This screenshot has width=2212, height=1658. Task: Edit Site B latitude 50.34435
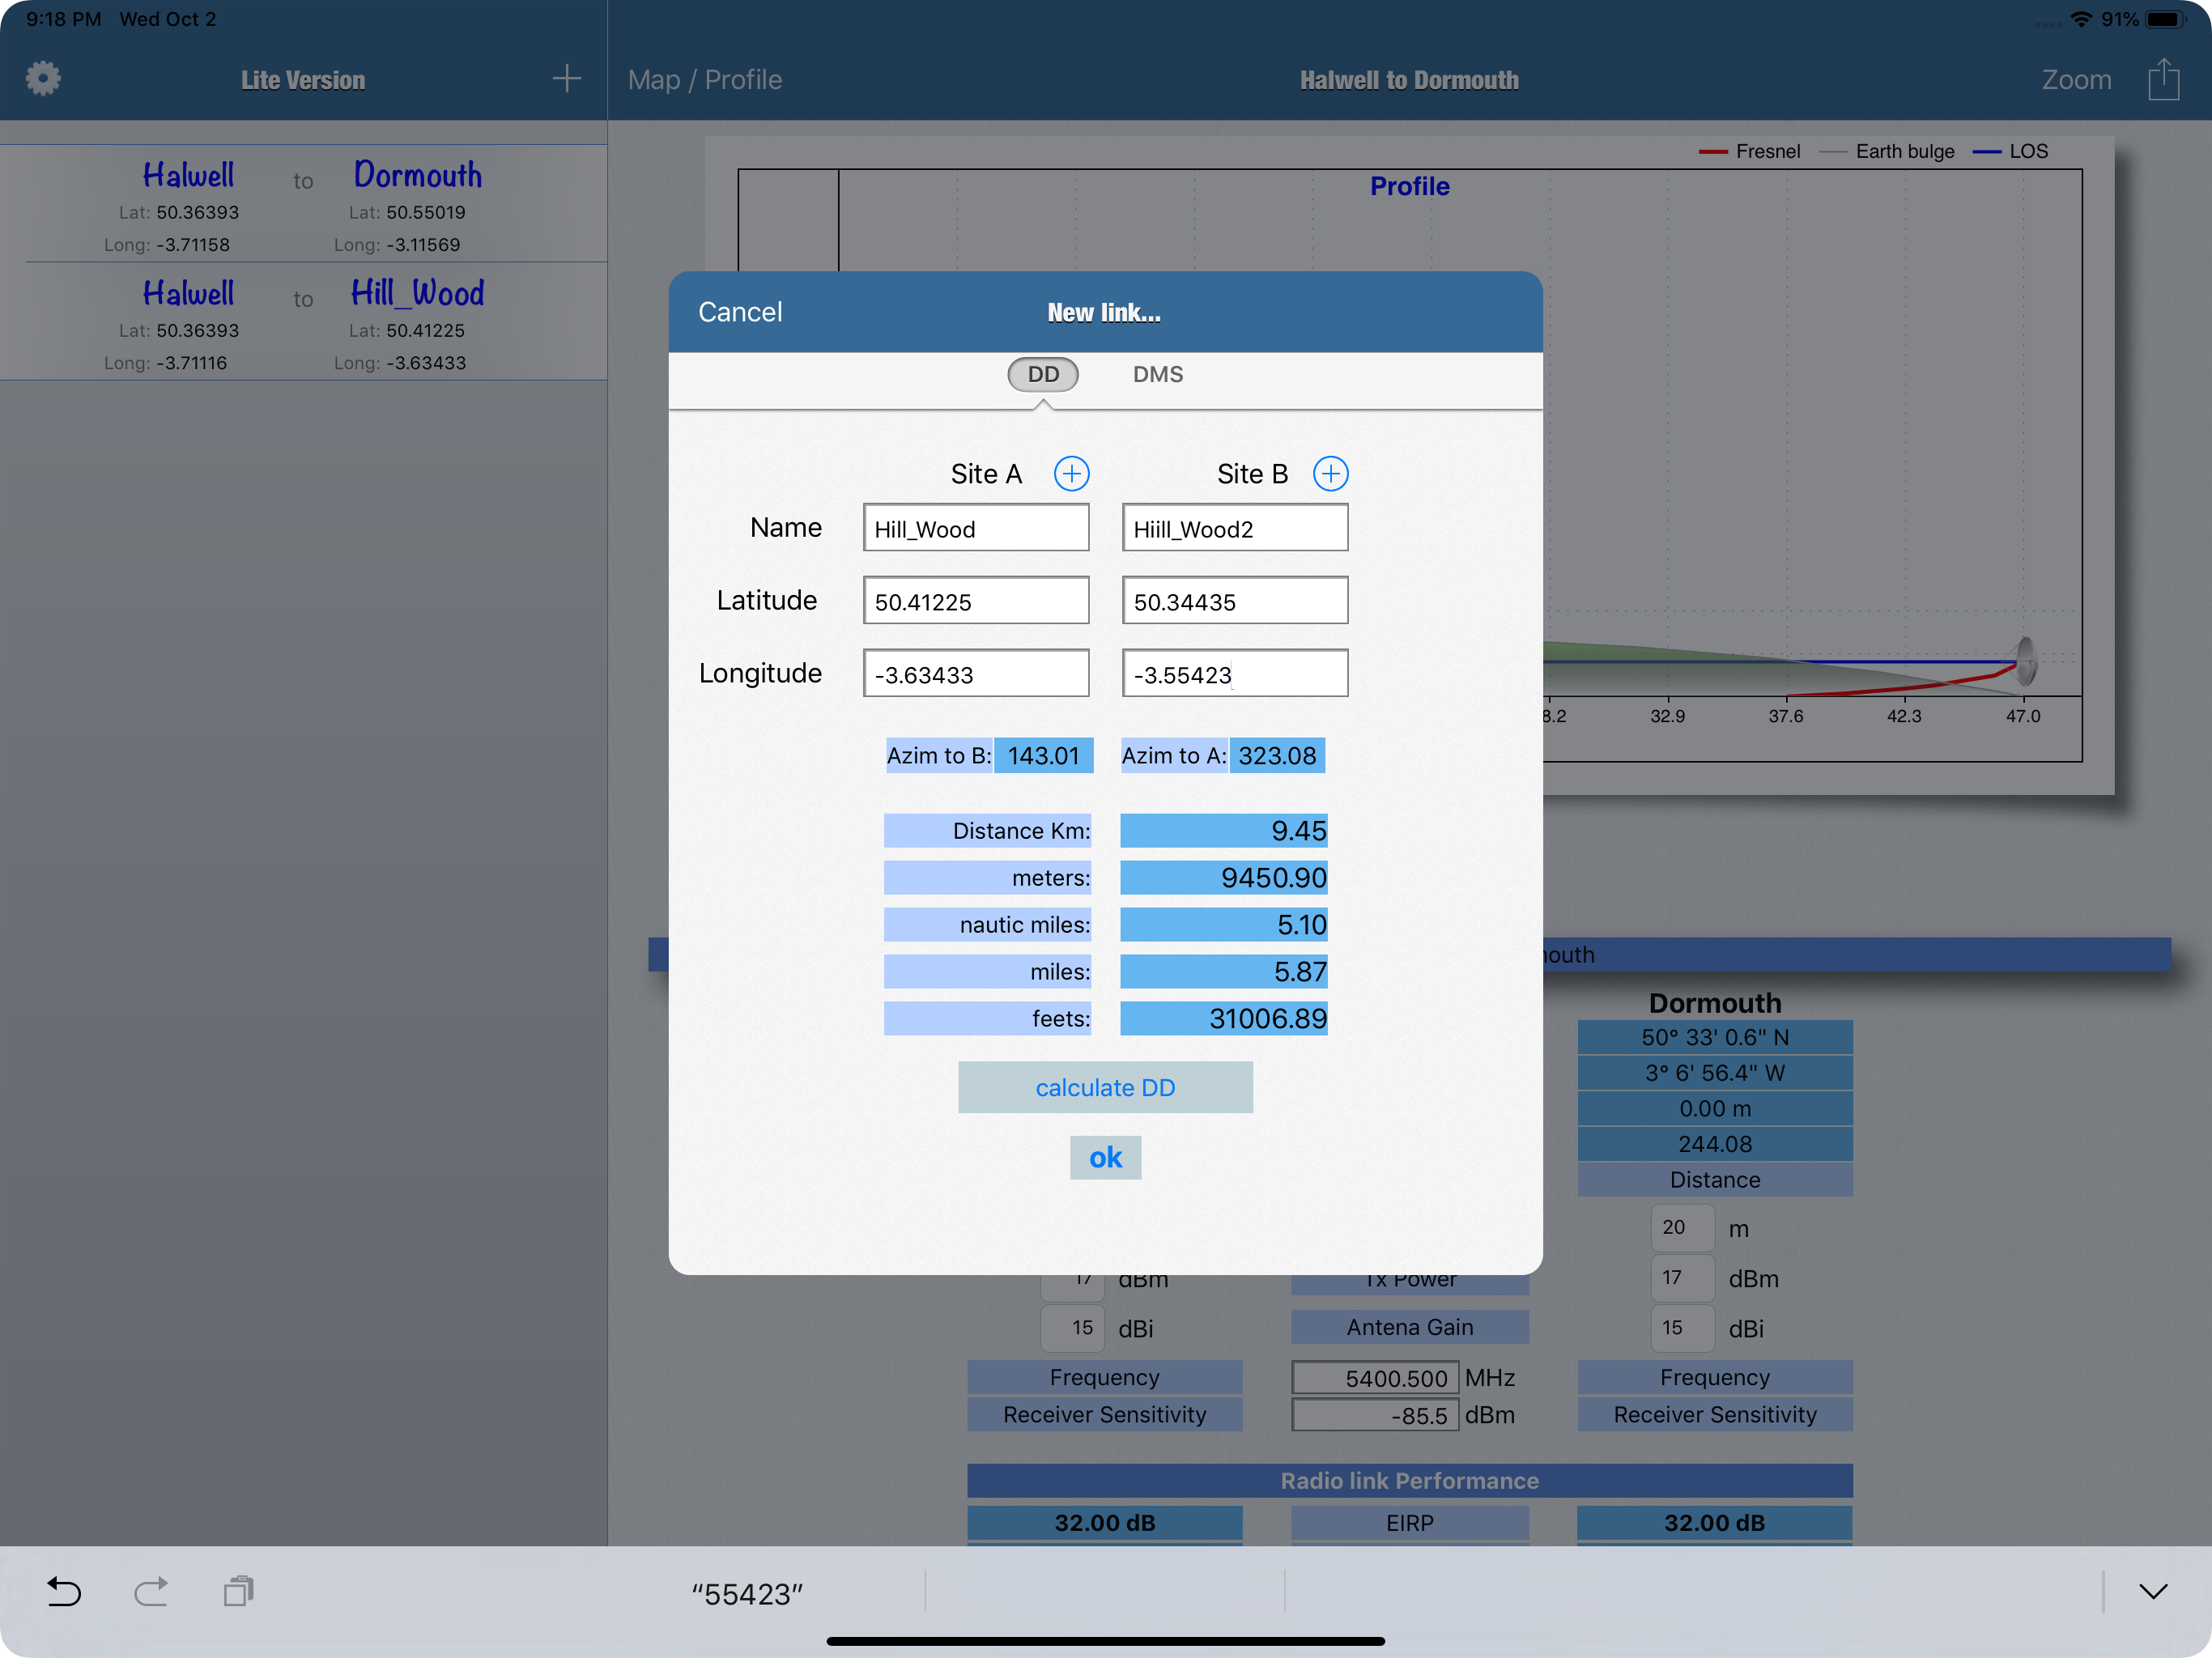(1235, 600)
